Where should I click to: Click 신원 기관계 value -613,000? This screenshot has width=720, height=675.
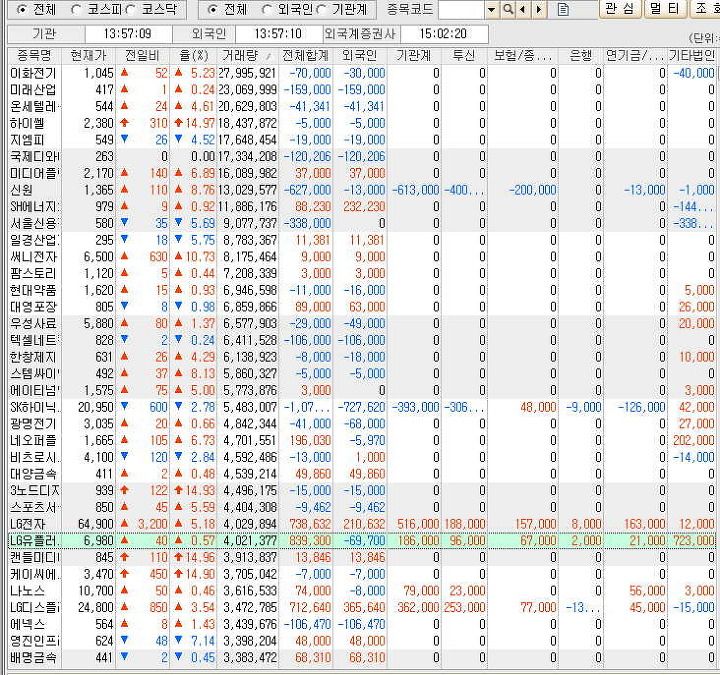(416, 190)
